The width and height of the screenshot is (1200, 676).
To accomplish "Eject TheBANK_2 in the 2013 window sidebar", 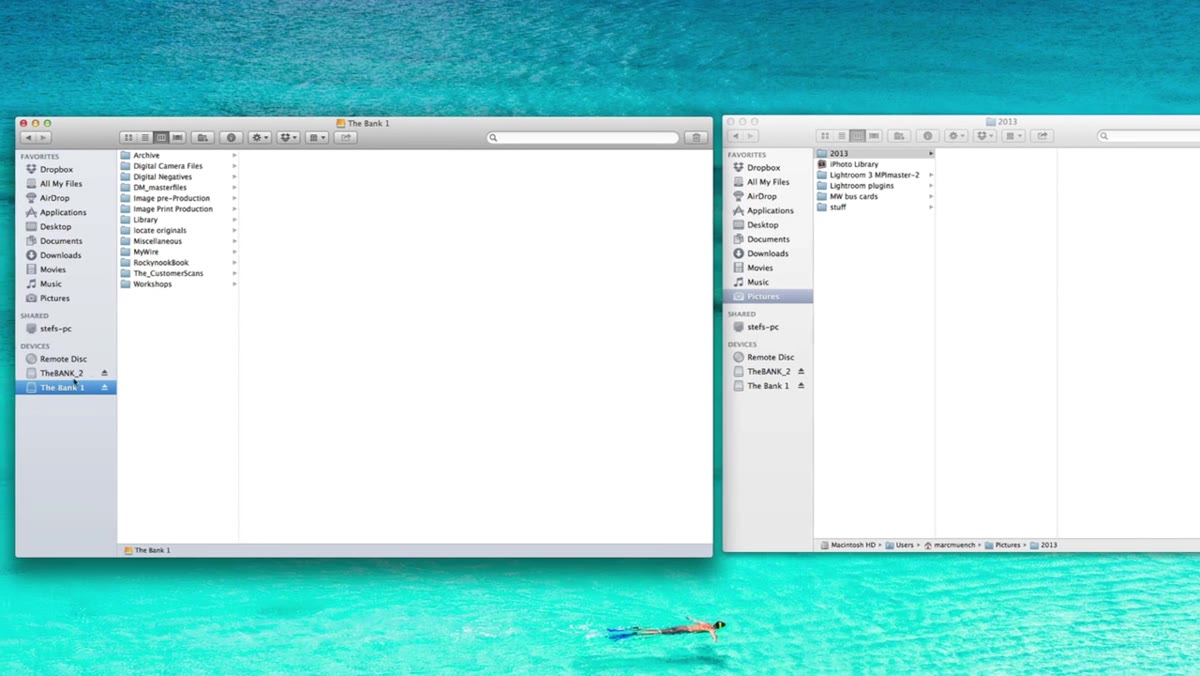I will pos(801,371).
